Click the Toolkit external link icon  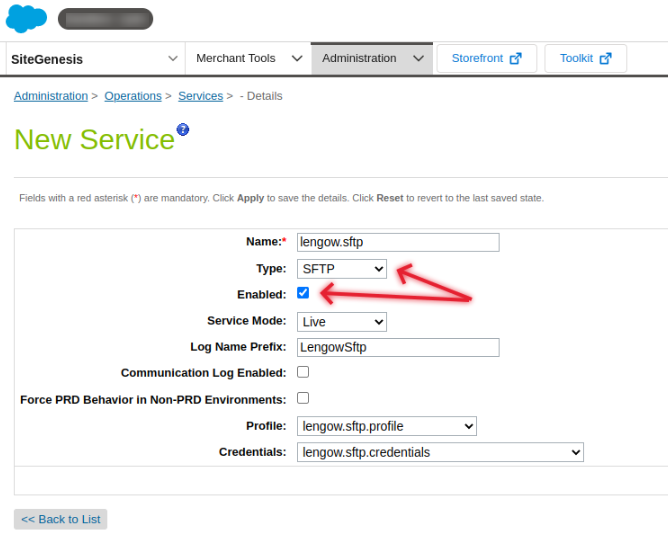click(606, 59)
